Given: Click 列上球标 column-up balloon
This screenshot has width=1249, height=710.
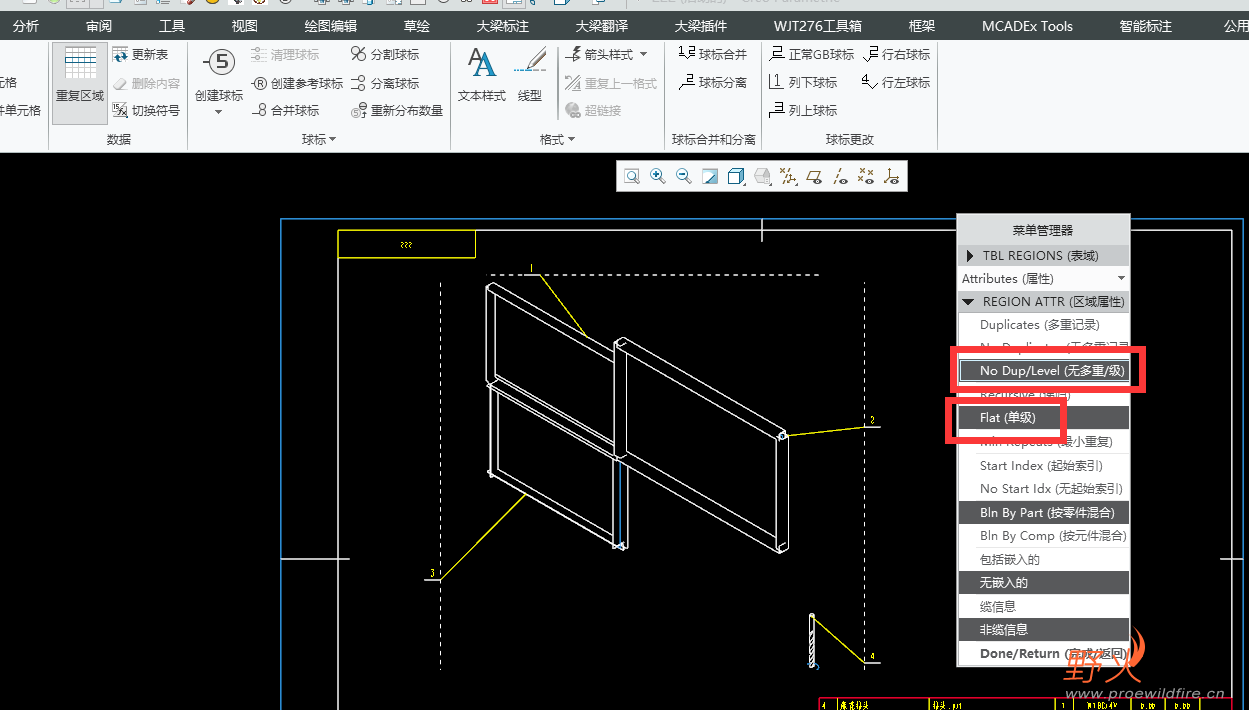Looking at the screenshot, I should (803, 110).
